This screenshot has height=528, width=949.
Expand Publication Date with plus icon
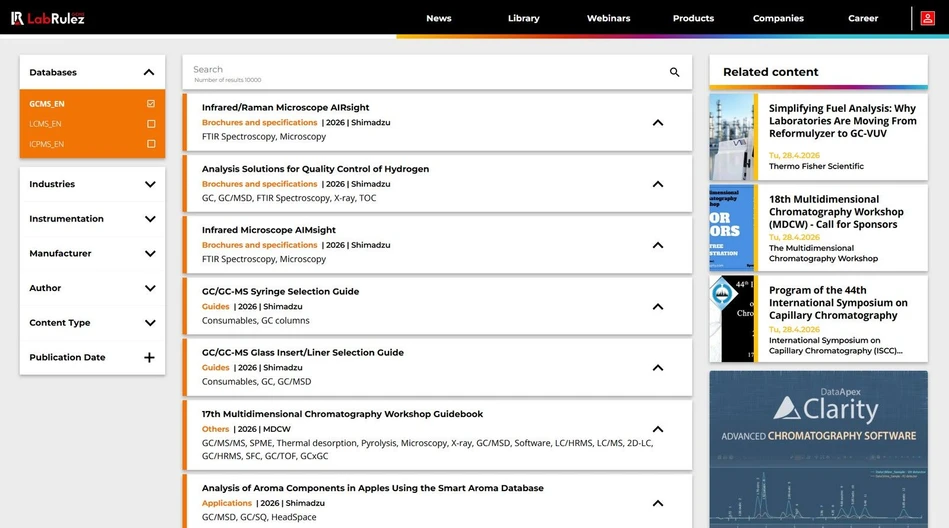[149, 358]
